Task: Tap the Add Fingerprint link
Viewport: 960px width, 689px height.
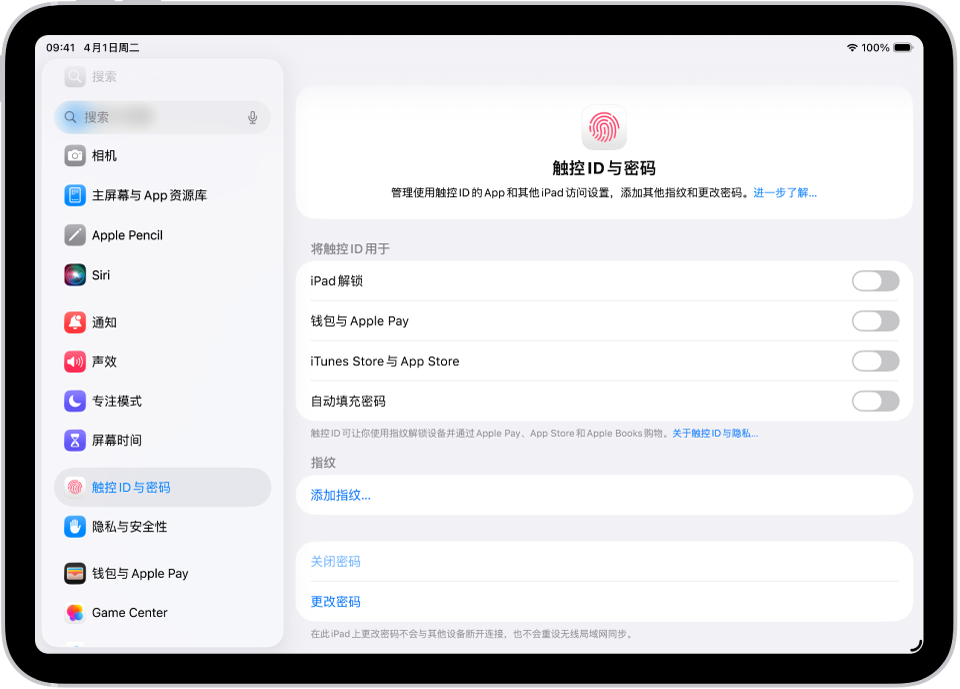Action: point(338,494)
